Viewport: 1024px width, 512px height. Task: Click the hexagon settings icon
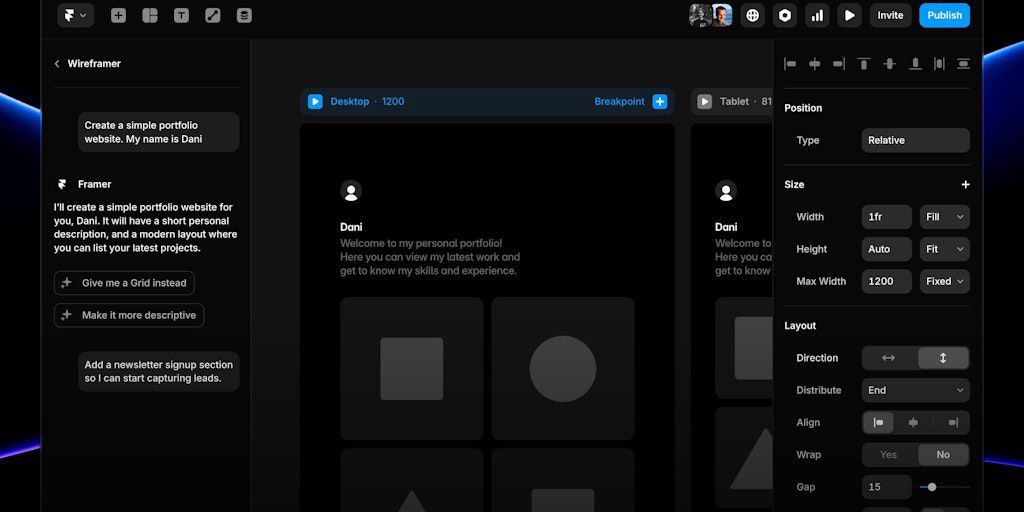pyautogui.click(x=785, y=16)
